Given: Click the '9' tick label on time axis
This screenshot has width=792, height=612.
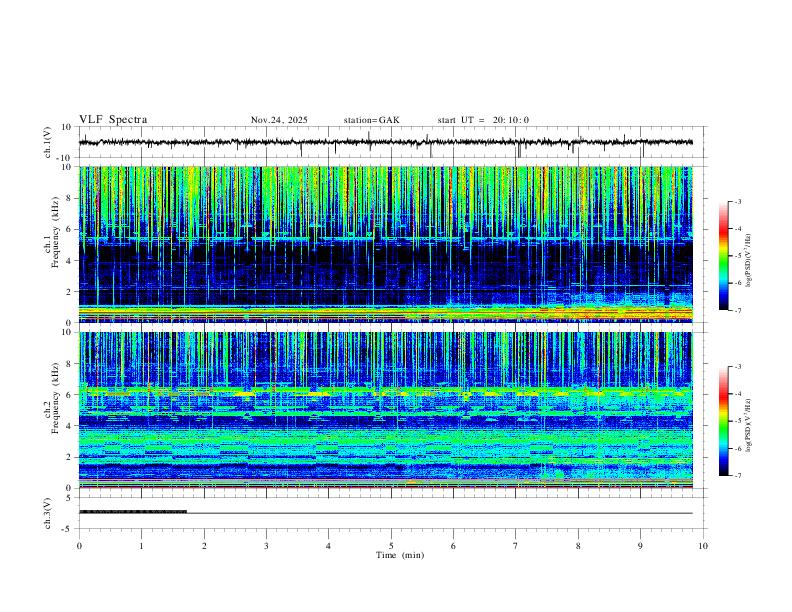Looking at the screenshot, I should click(640, 546).
